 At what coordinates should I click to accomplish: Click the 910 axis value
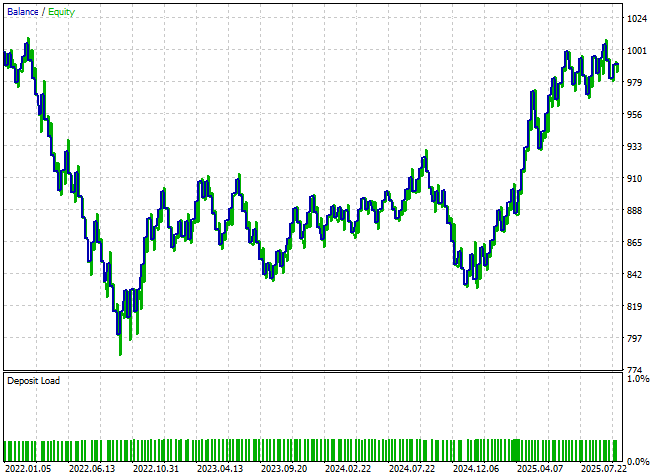(635, 178)
